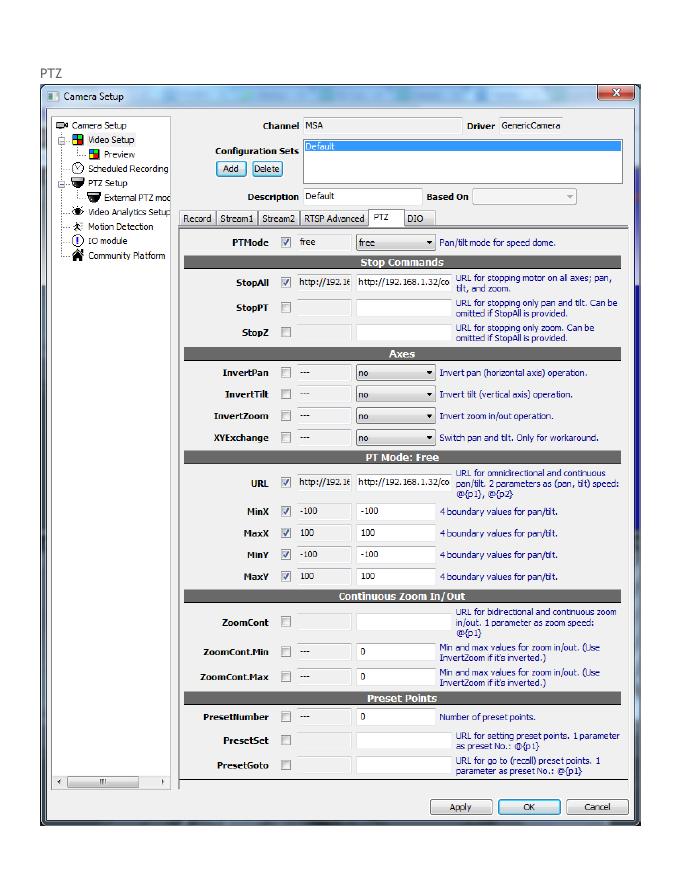
Task: Switch to the RTSP Advanced tab
Action: tap(334, 218)
